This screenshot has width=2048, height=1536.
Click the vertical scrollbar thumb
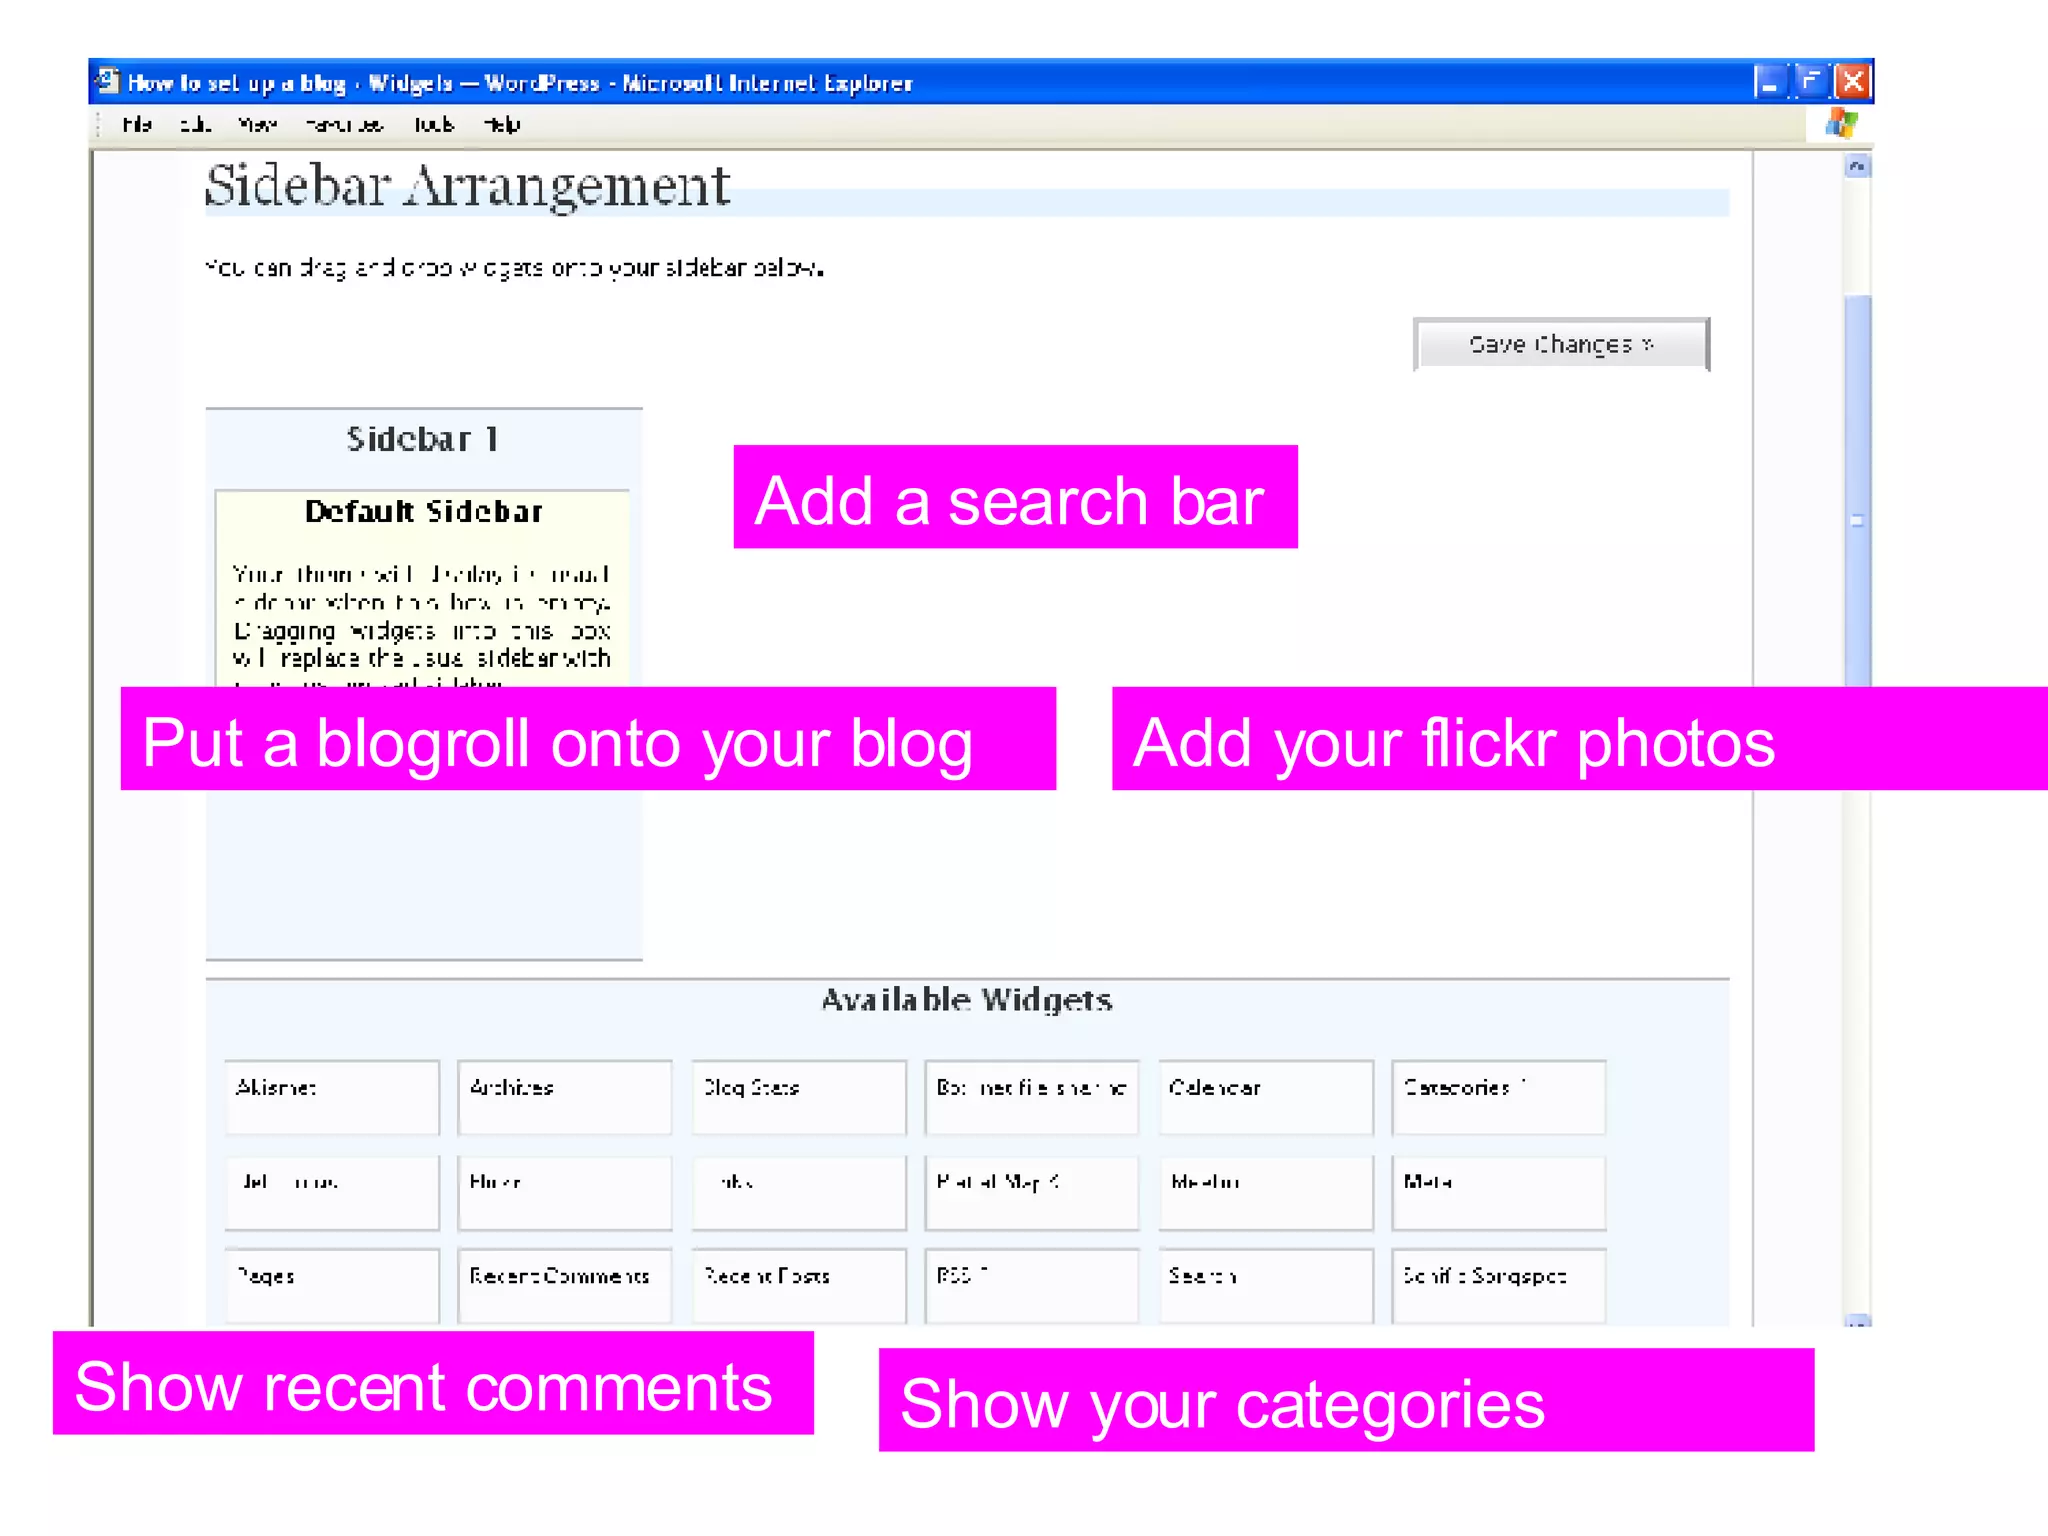click(1857, 490)
